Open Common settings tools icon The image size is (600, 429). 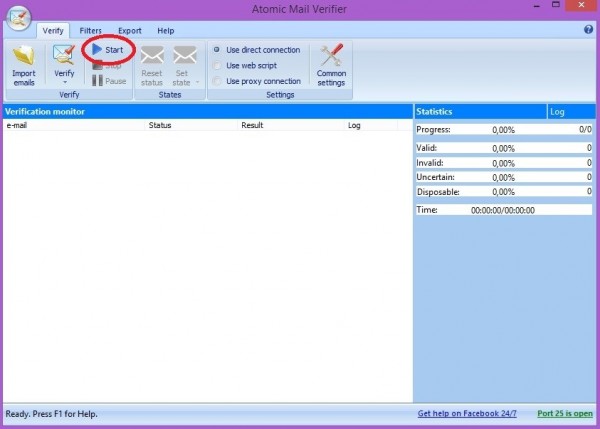click(x=331, y=55)
